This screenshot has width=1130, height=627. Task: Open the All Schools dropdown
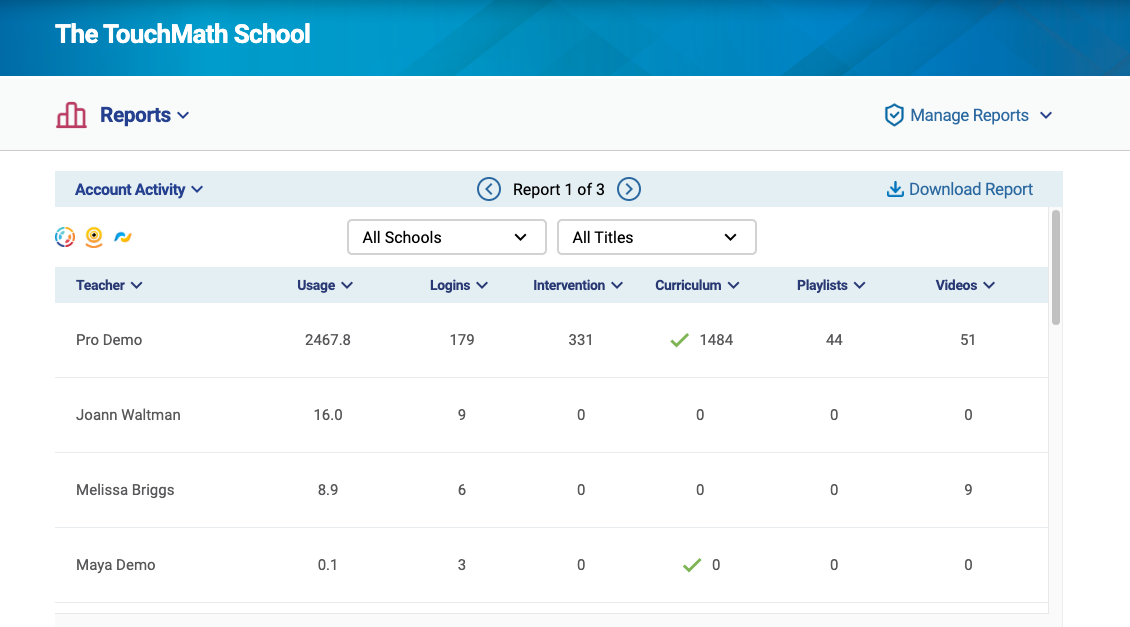point(447,237)
